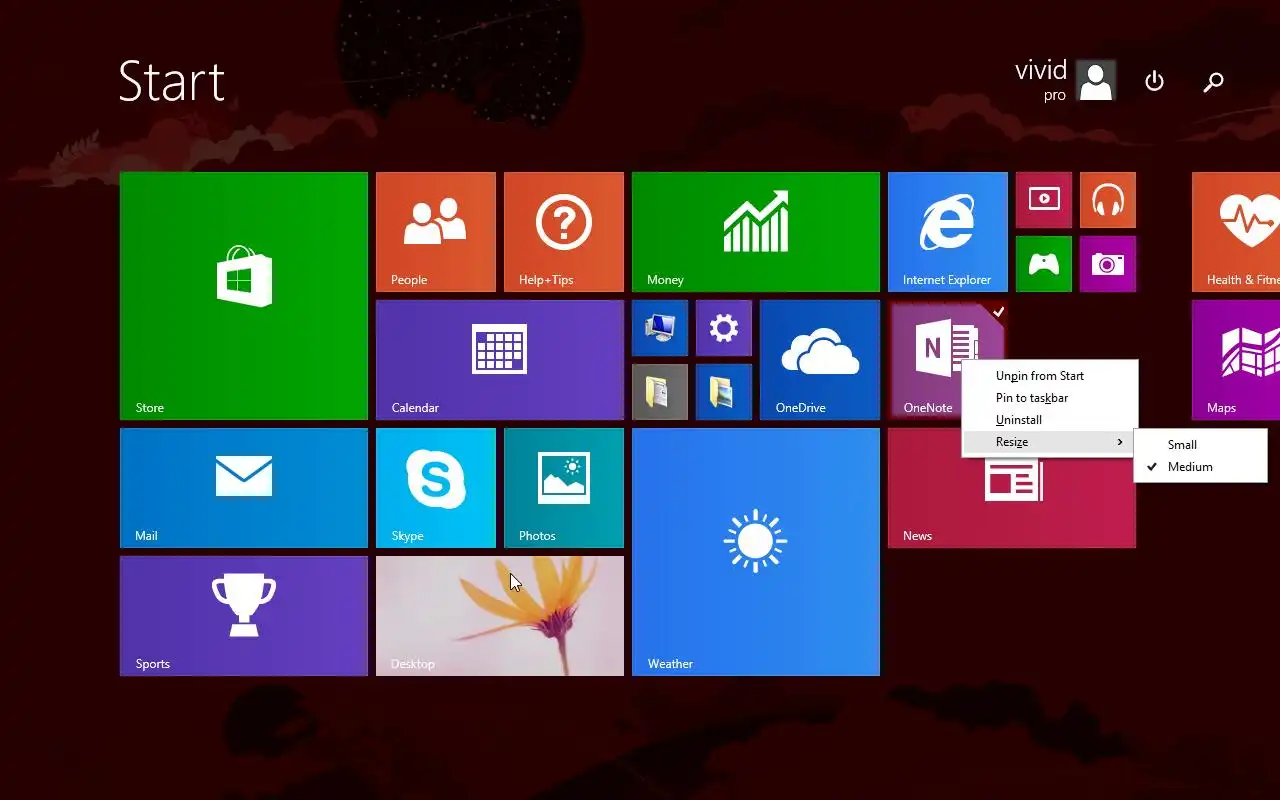
Task: Open the small Documents folder tile
Action: [660, 392]
